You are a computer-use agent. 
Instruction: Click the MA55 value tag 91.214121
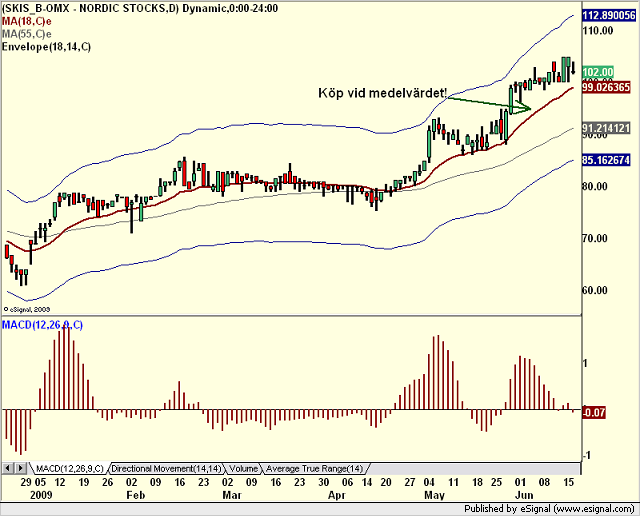pos(607,128)
